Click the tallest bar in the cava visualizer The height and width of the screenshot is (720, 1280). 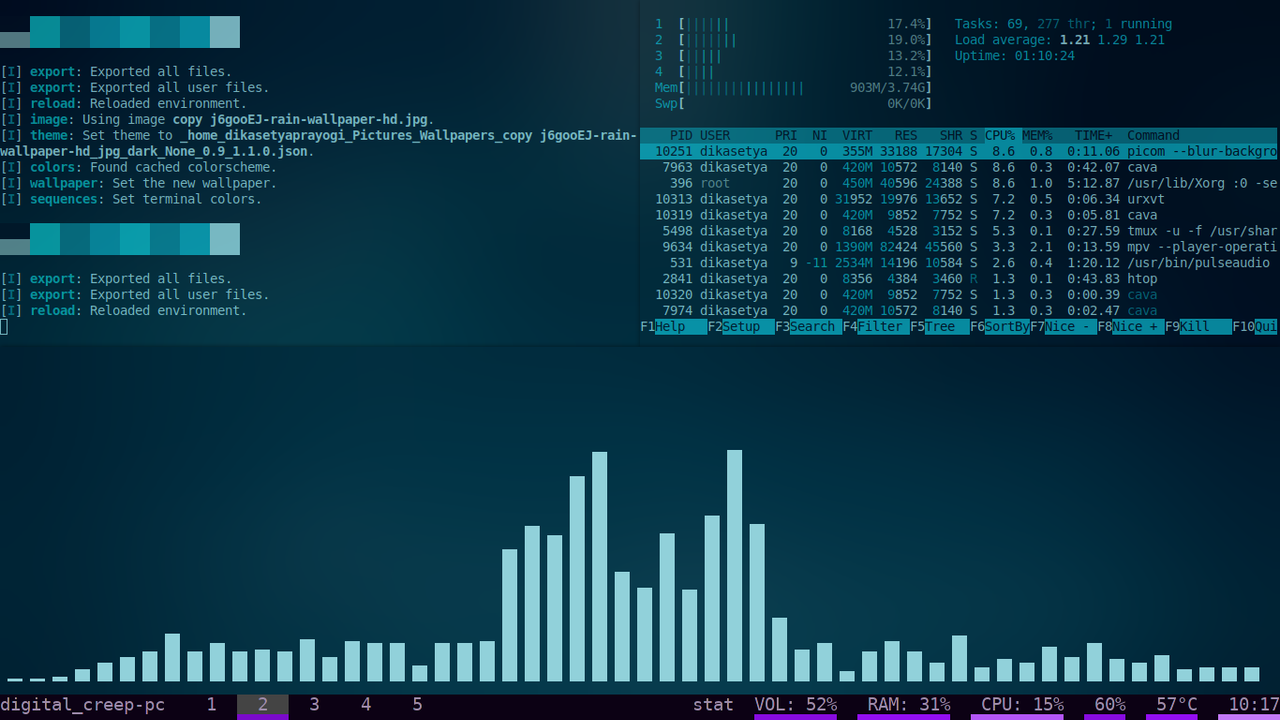pyautogui.click(x=735, y=565)
